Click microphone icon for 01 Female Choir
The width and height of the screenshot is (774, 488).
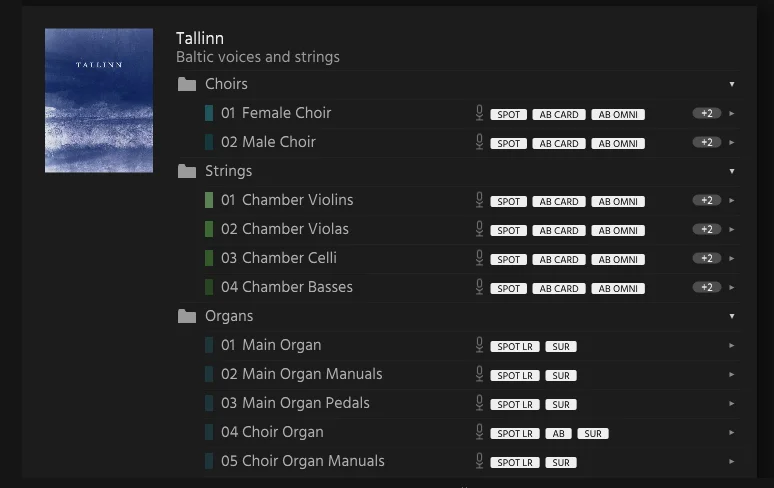pos(479,113)
